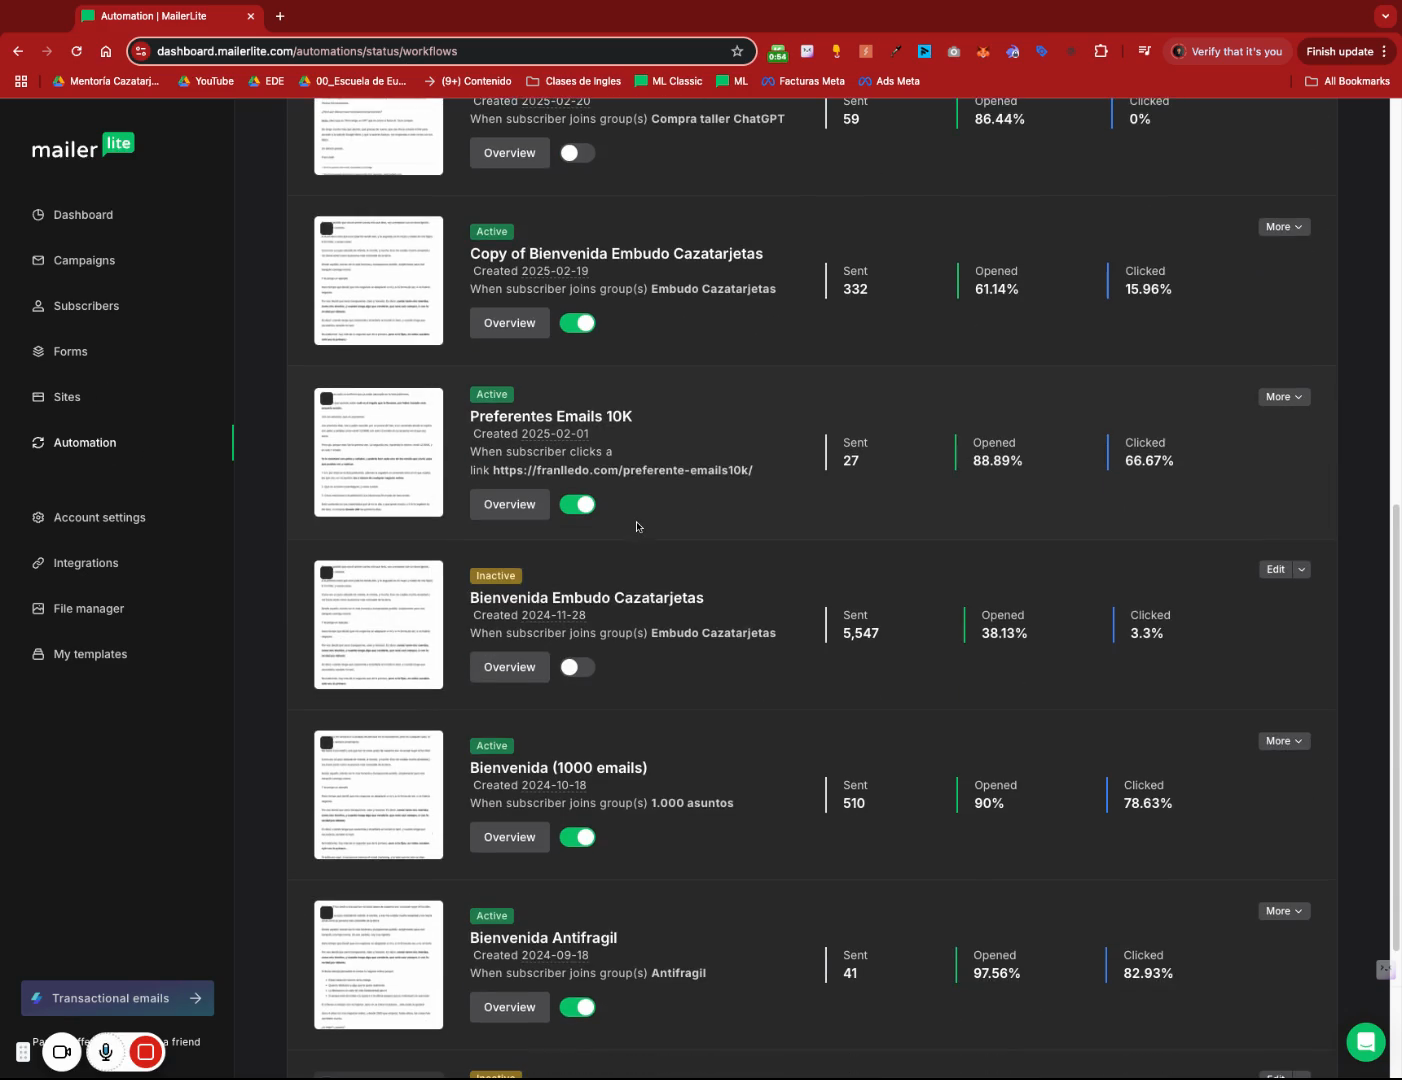Click the tab search dropdown arrow
The width and height of the screenshot is (1402, 1080).
[x=1384, y=16]
